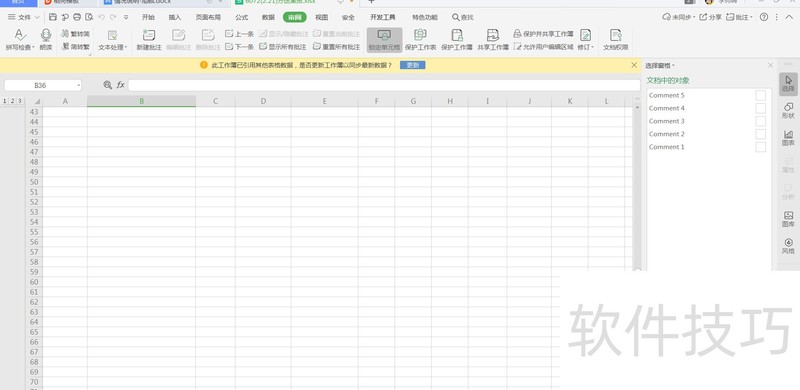The image size is (800, 390).
Task: Start the 朗读 read-aloud microphone tool
Action: pyautogui.click(x=46, y=40)
